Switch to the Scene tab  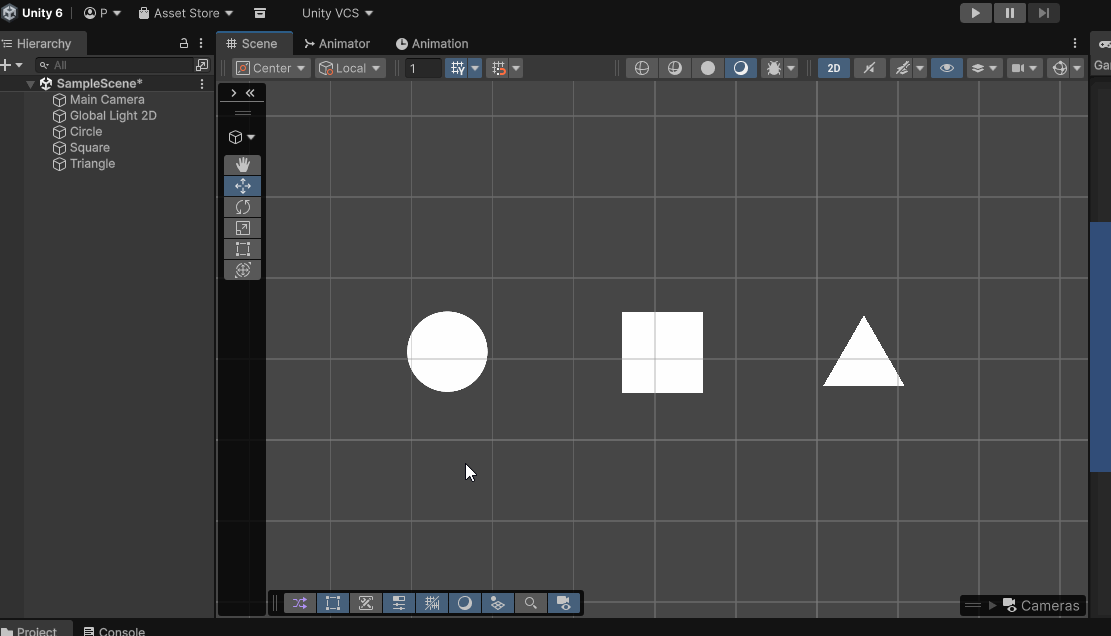click(252, 43)
